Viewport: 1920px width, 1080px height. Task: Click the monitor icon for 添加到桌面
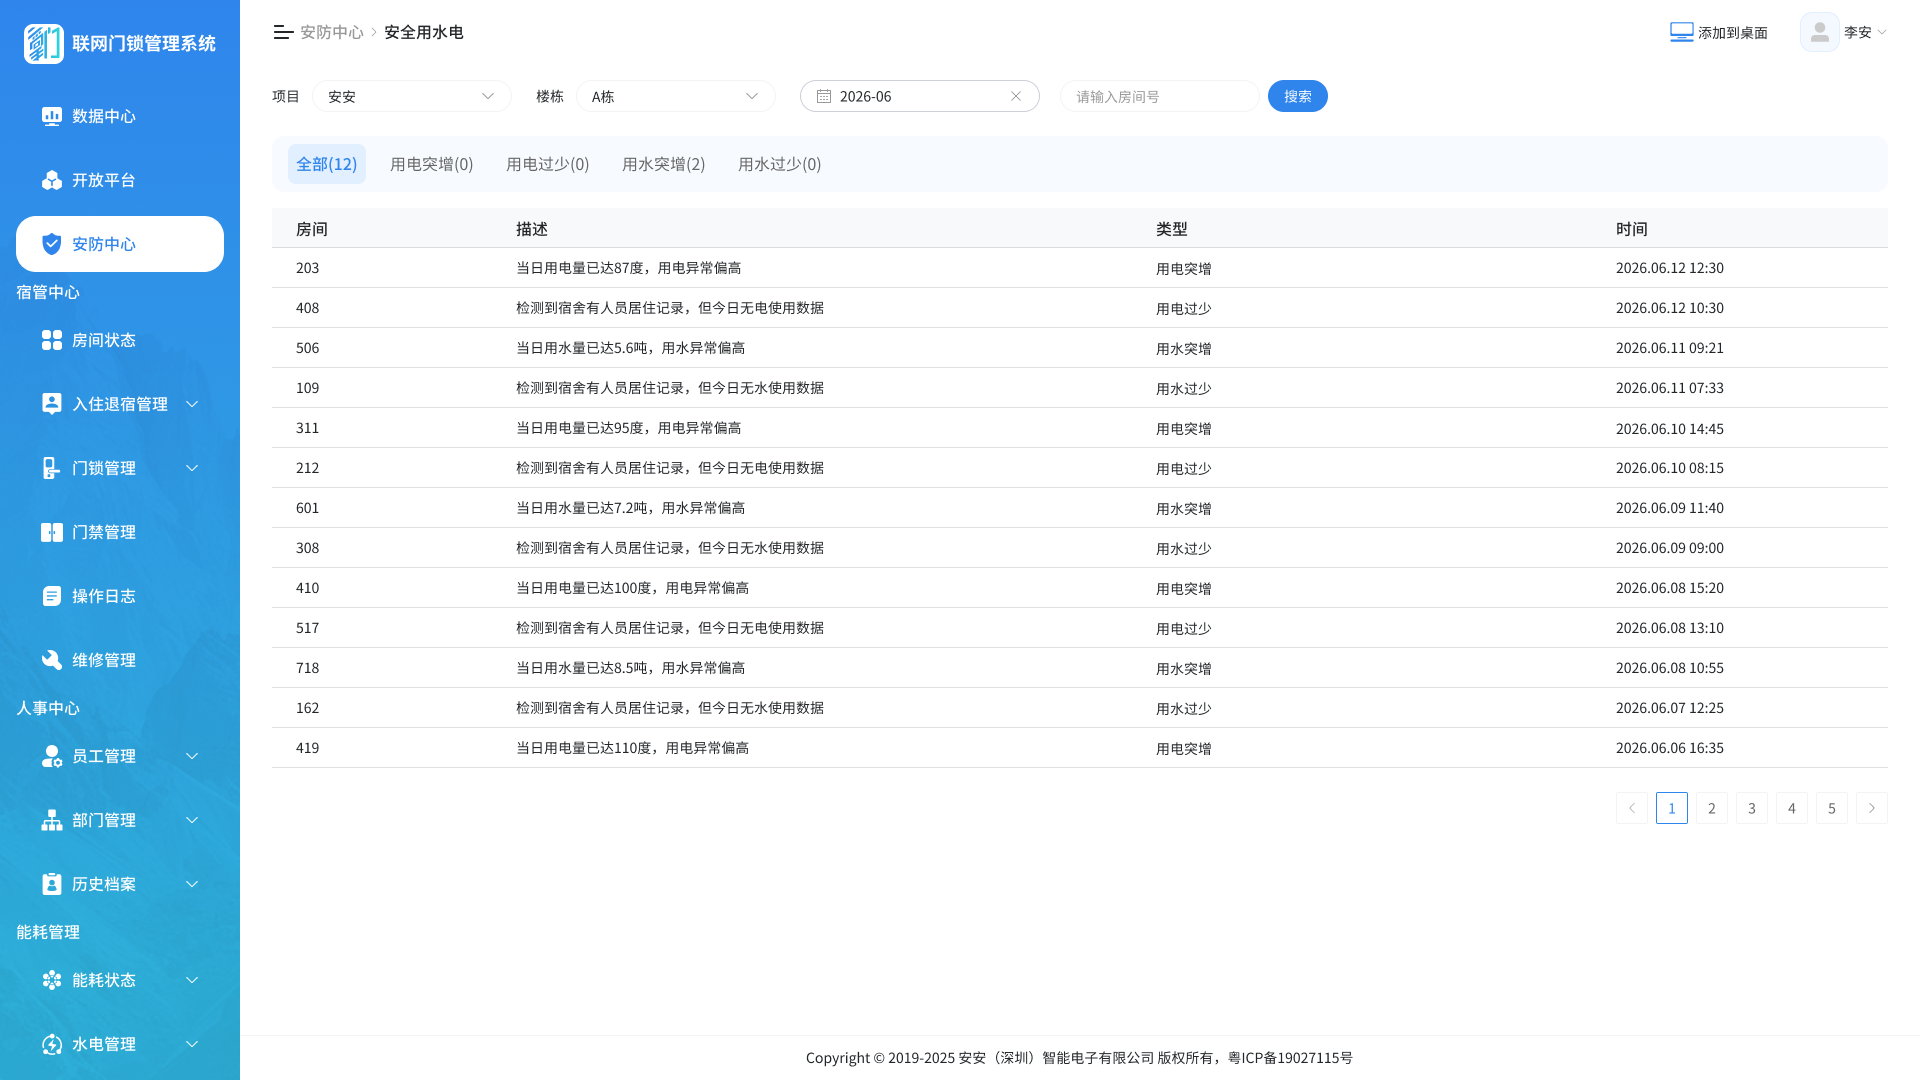1682,32
